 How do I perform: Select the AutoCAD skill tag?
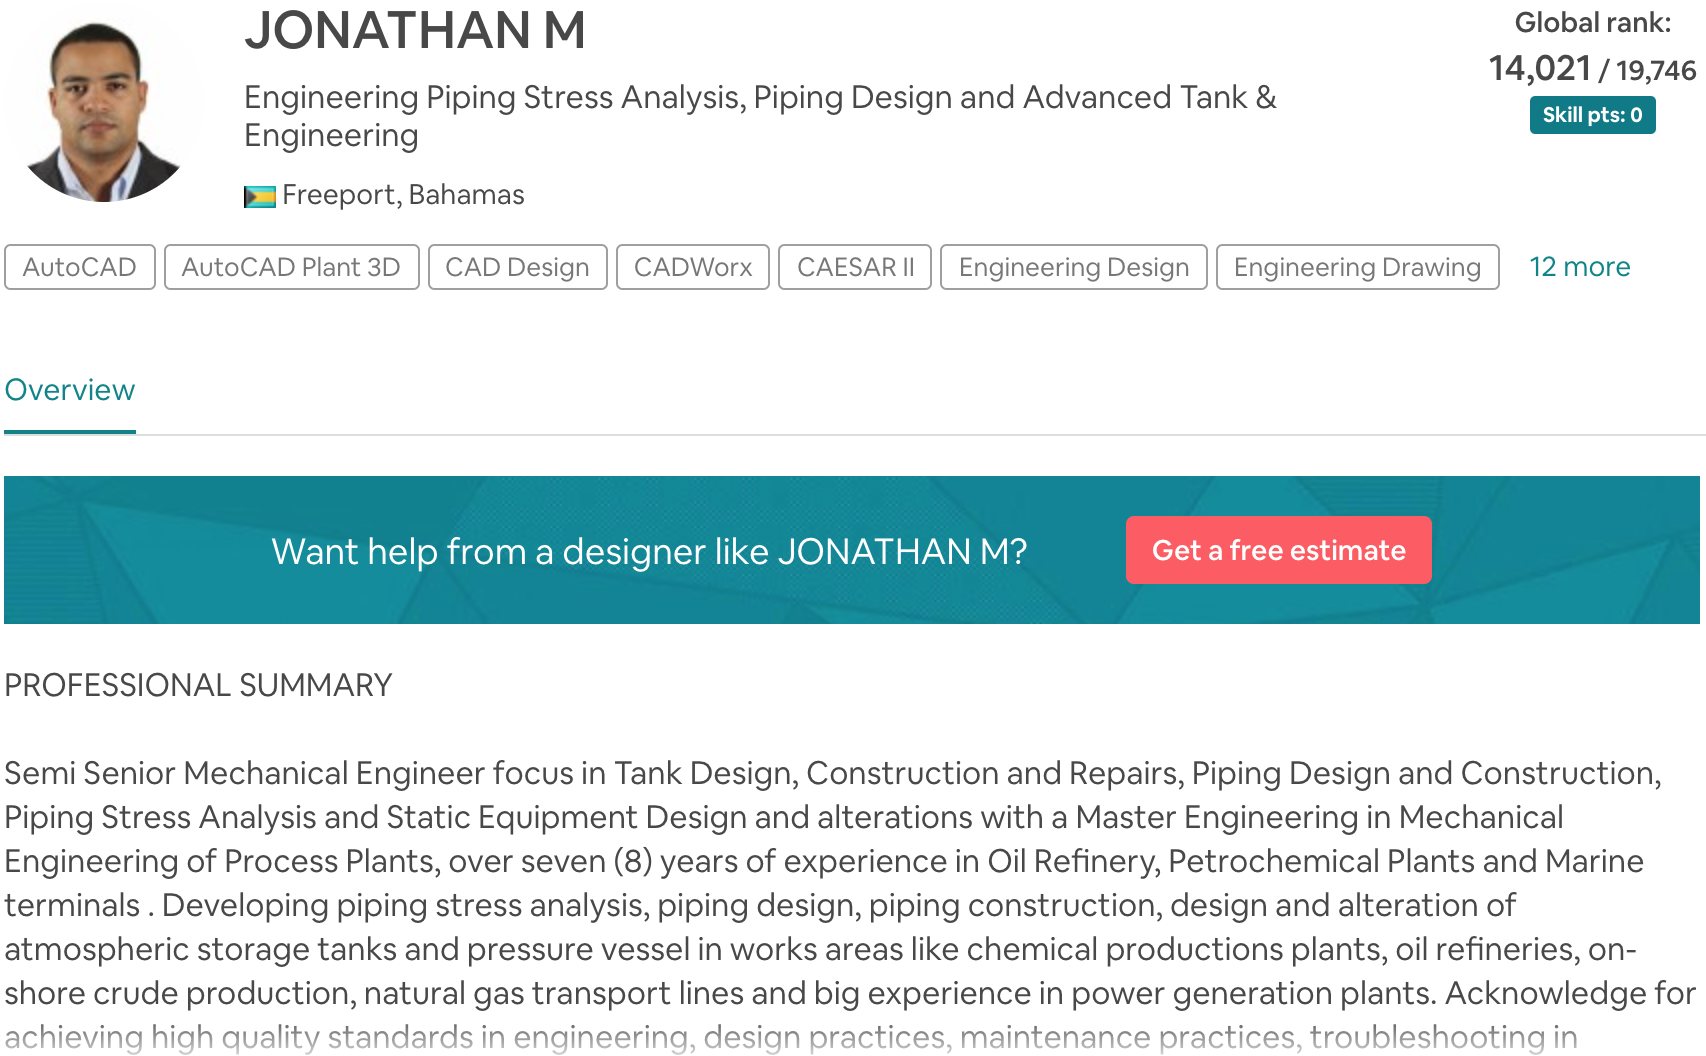pyautogui.click(x=80, y=267)
